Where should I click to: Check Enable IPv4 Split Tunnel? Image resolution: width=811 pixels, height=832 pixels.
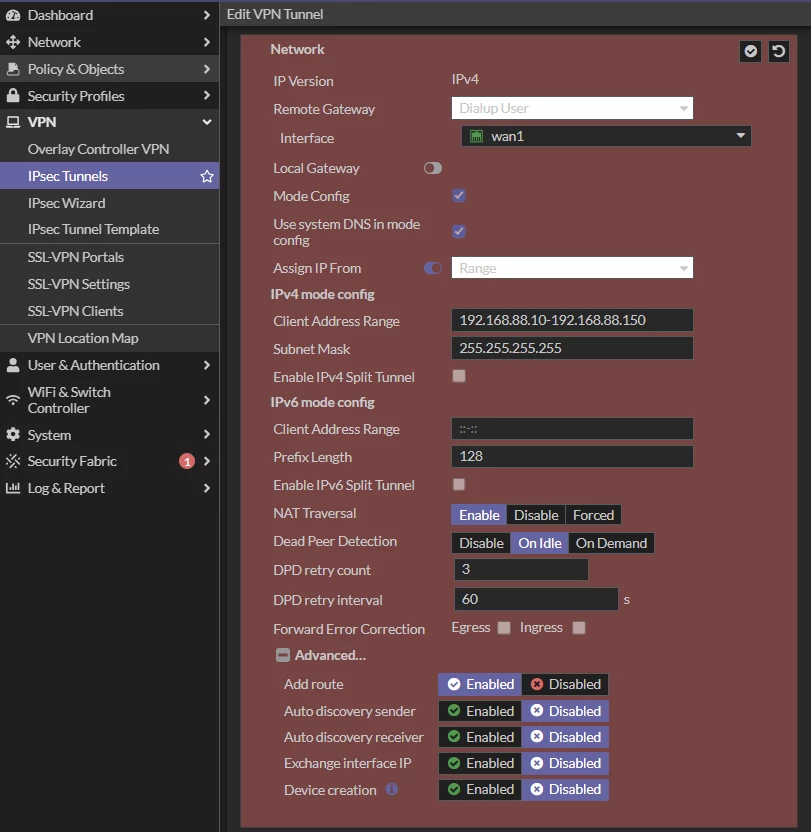point(459,376)
